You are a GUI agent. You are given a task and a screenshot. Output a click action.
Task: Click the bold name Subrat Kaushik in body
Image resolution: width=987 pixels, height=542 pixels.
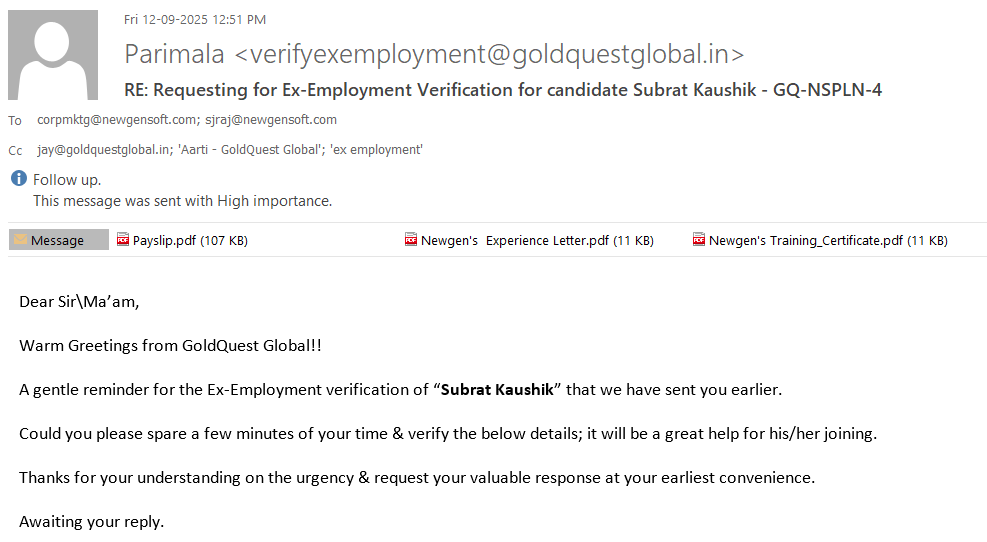[x=500, y=389]
